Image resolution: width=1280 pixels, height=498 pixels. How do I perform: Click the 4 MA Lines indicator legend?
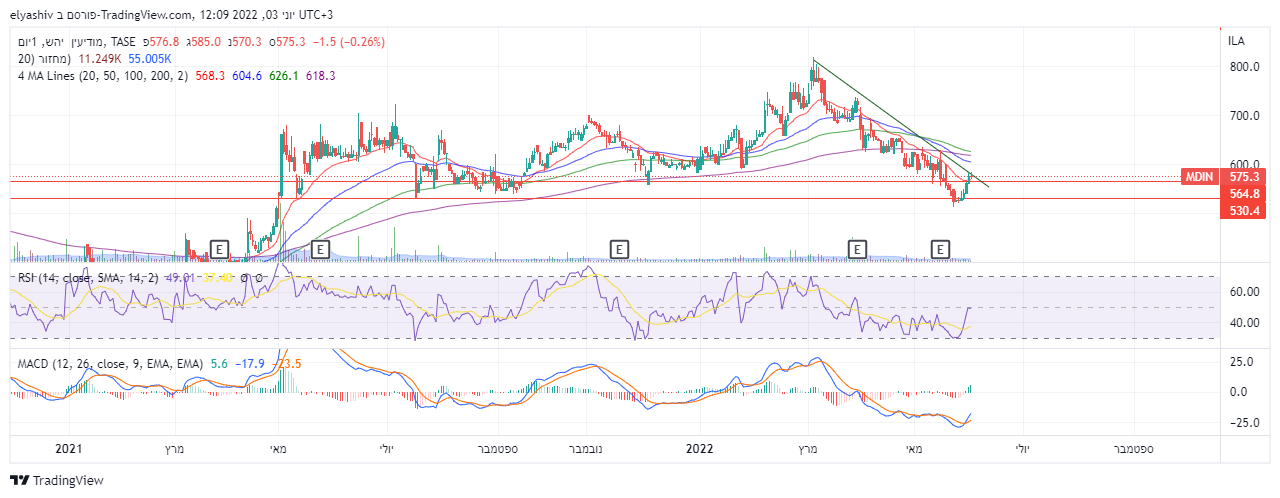(x=103, y=75)
